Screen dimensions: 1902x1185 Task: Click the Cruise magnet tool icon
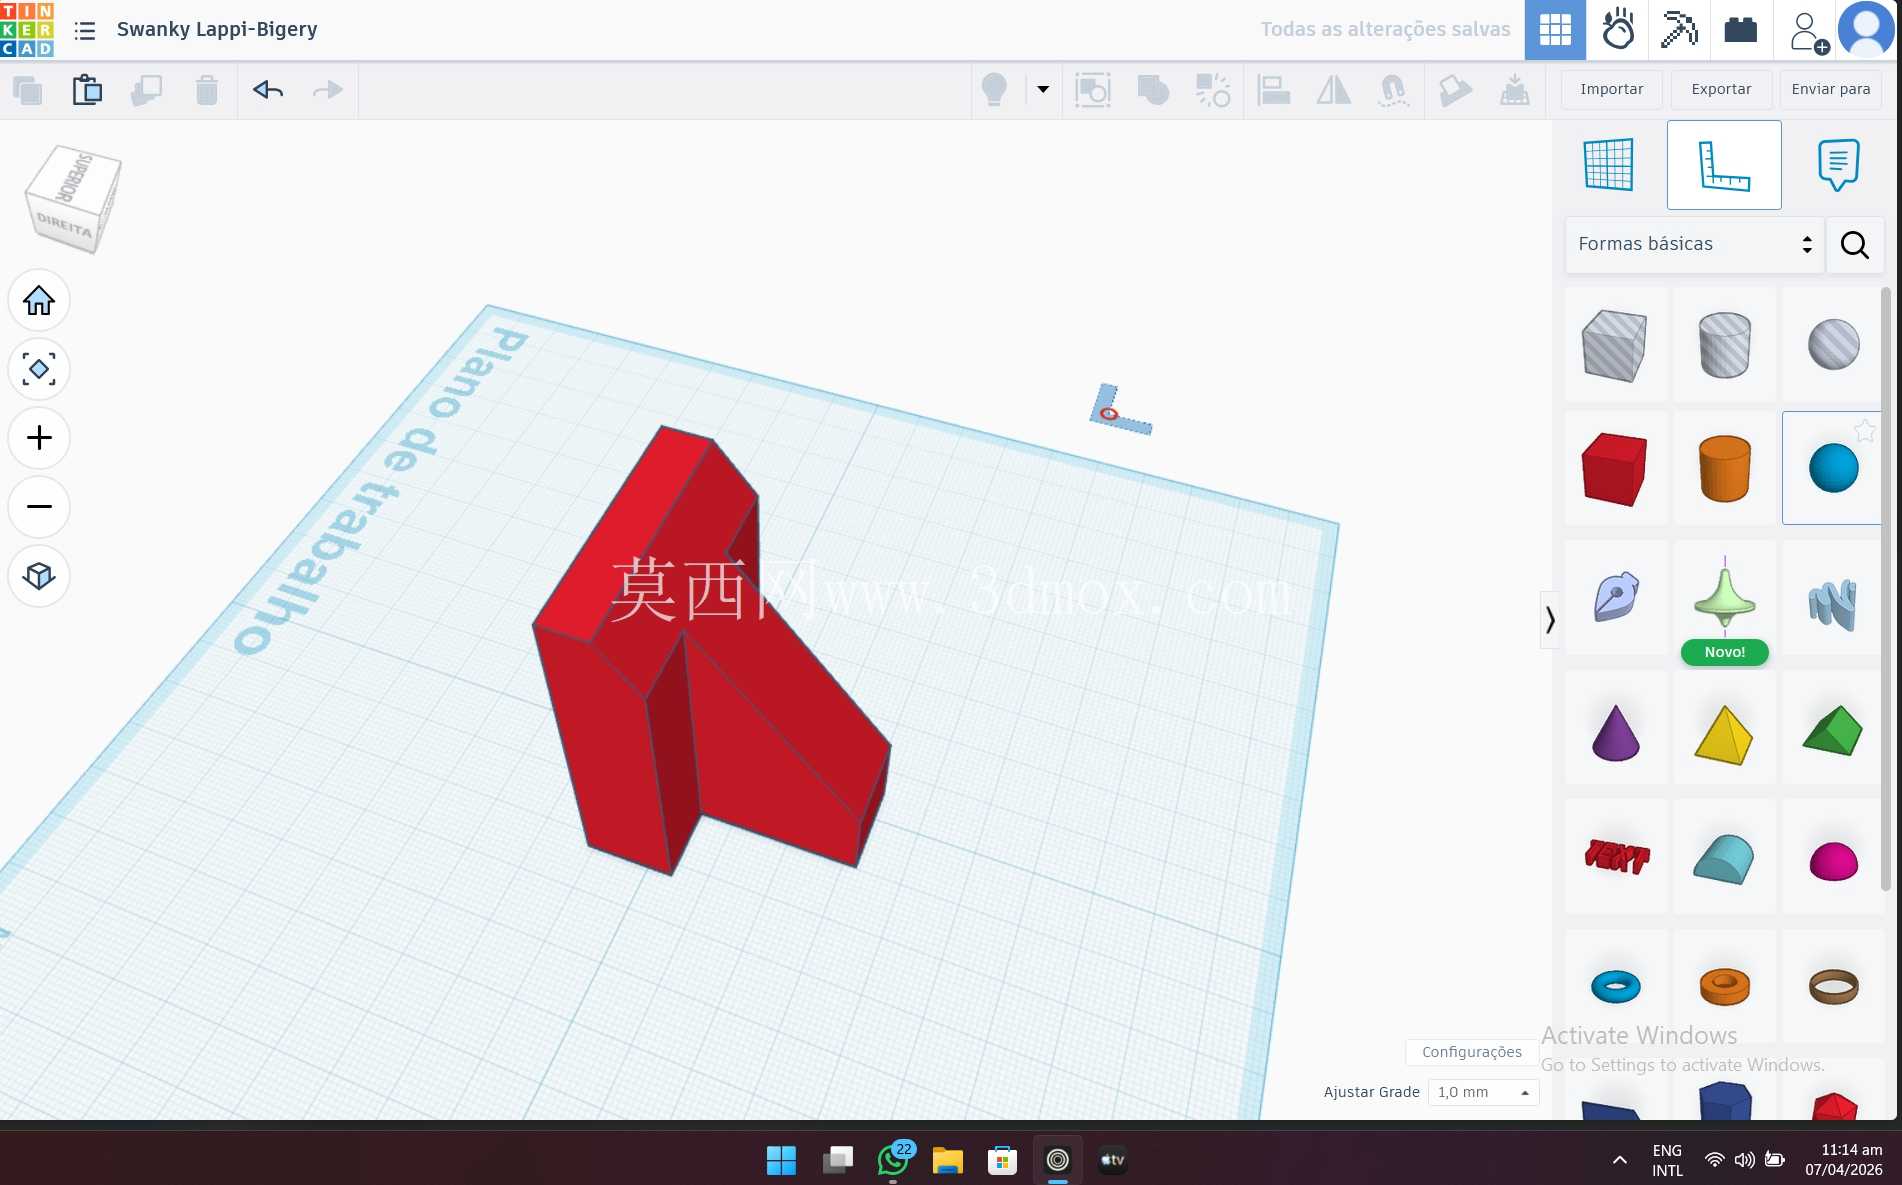[x=1393, y=90]
